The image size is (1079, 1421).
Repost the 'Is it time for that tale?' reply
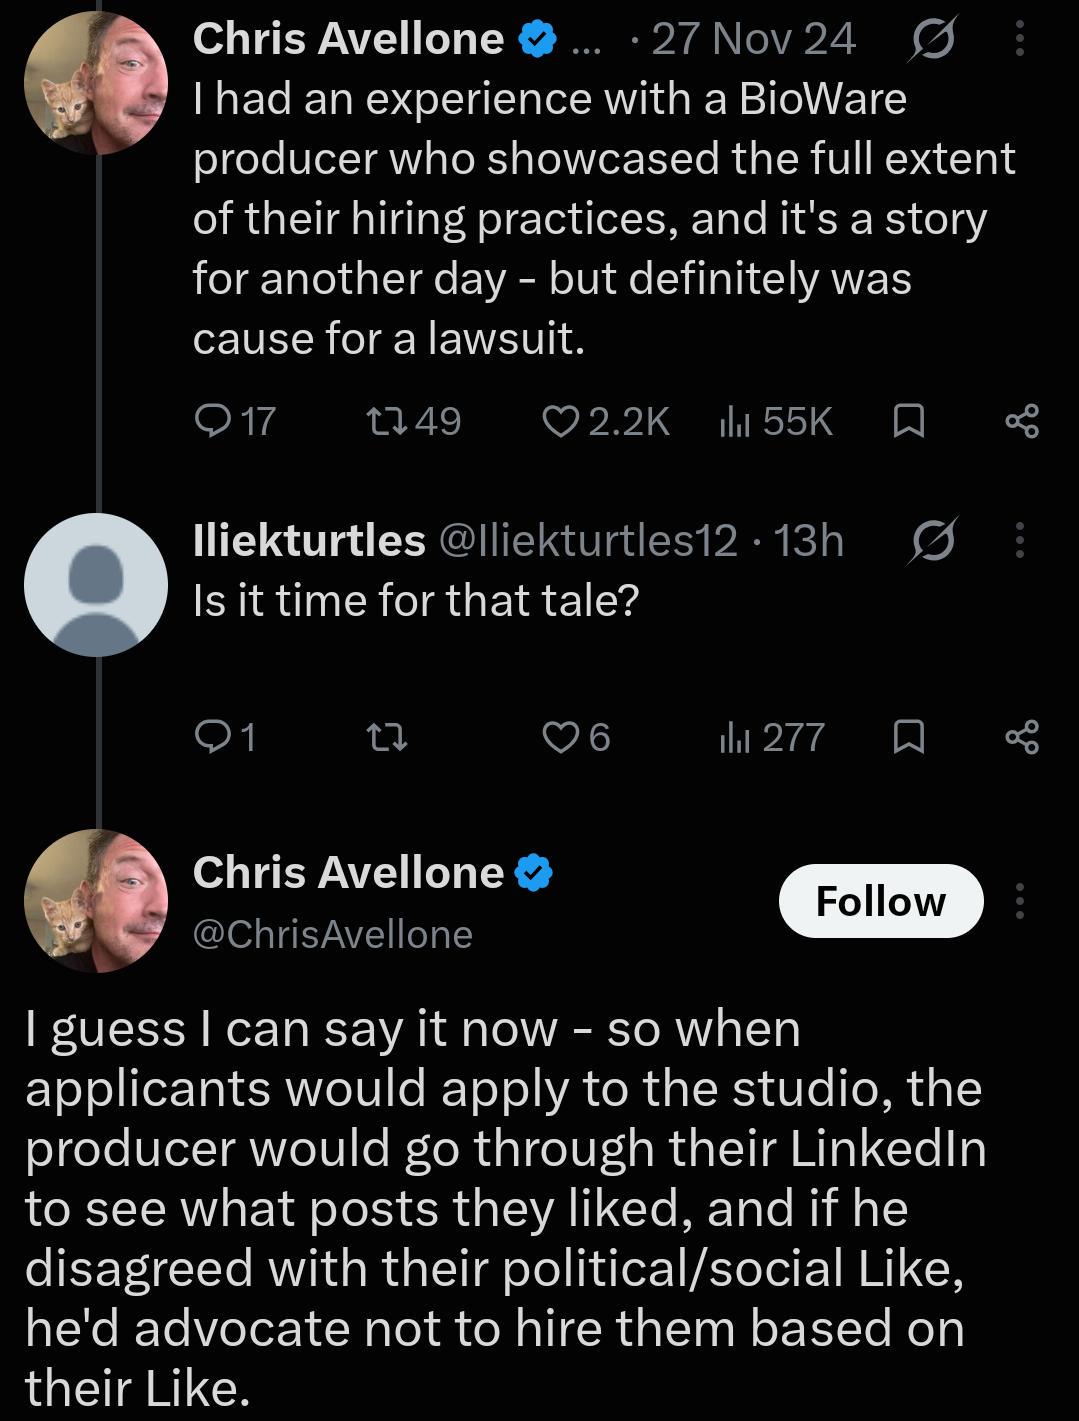tap(386, 739)
